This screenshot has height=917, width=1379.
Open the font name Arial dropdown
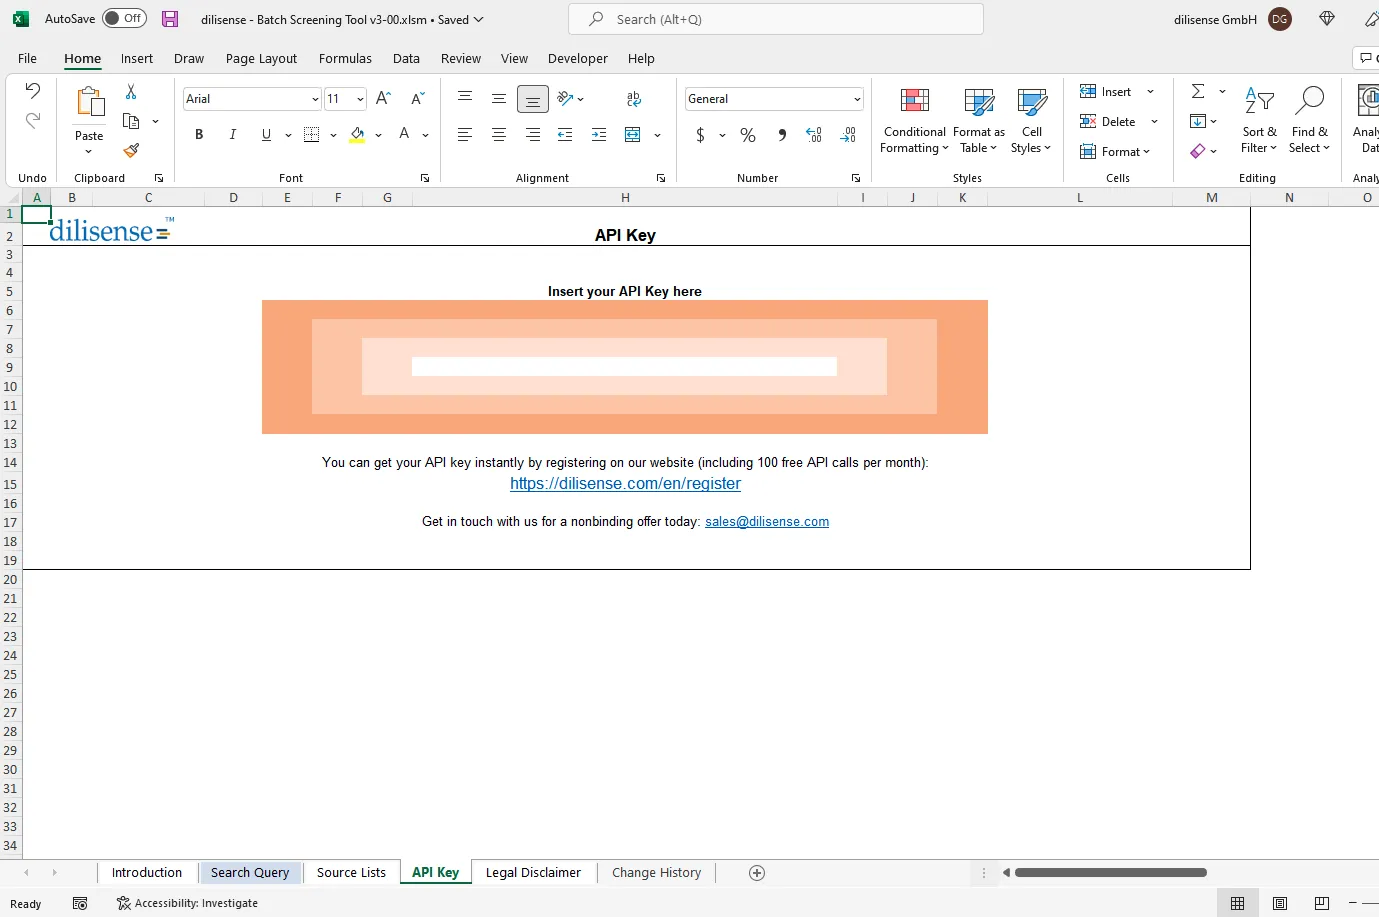pos(315,99)
